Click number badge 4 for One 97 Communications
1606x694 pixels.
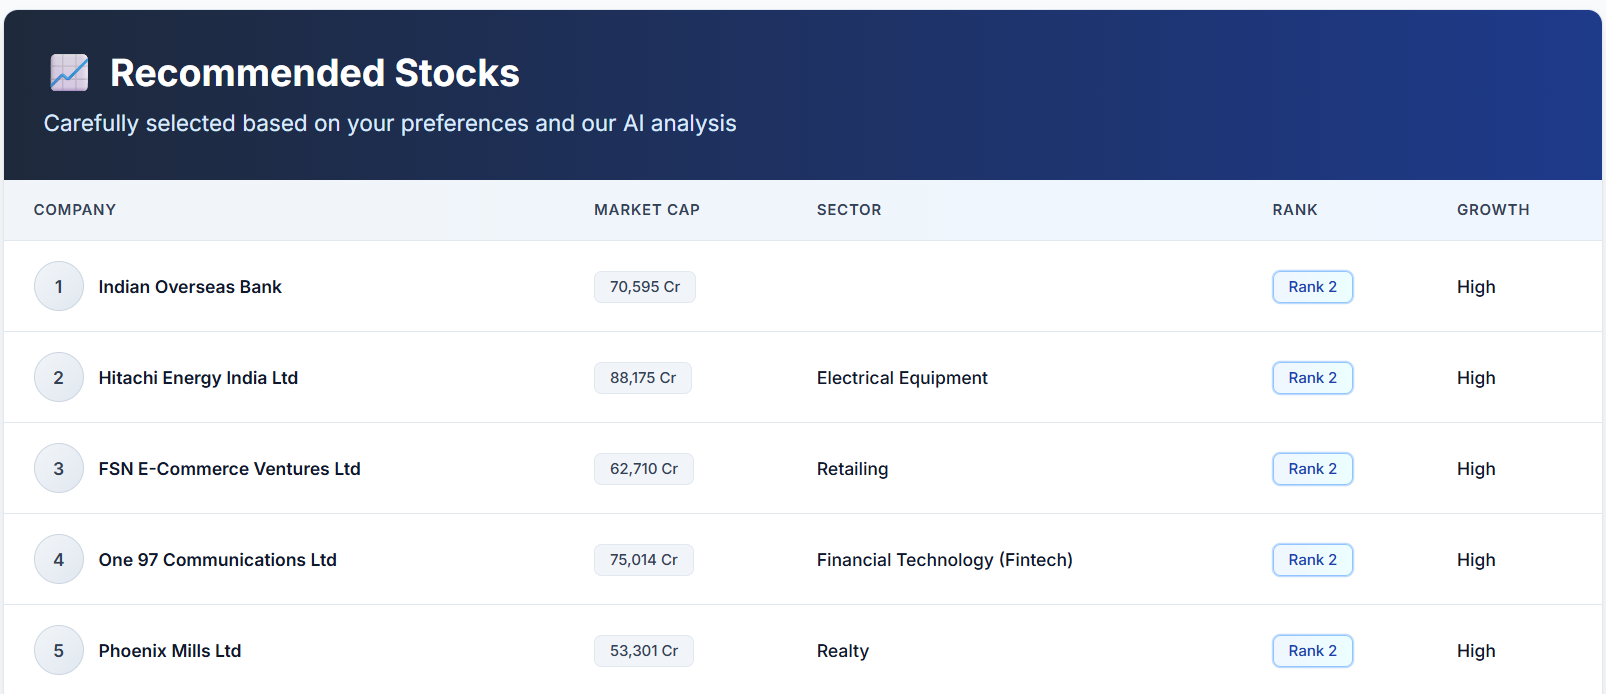point(59,560)
